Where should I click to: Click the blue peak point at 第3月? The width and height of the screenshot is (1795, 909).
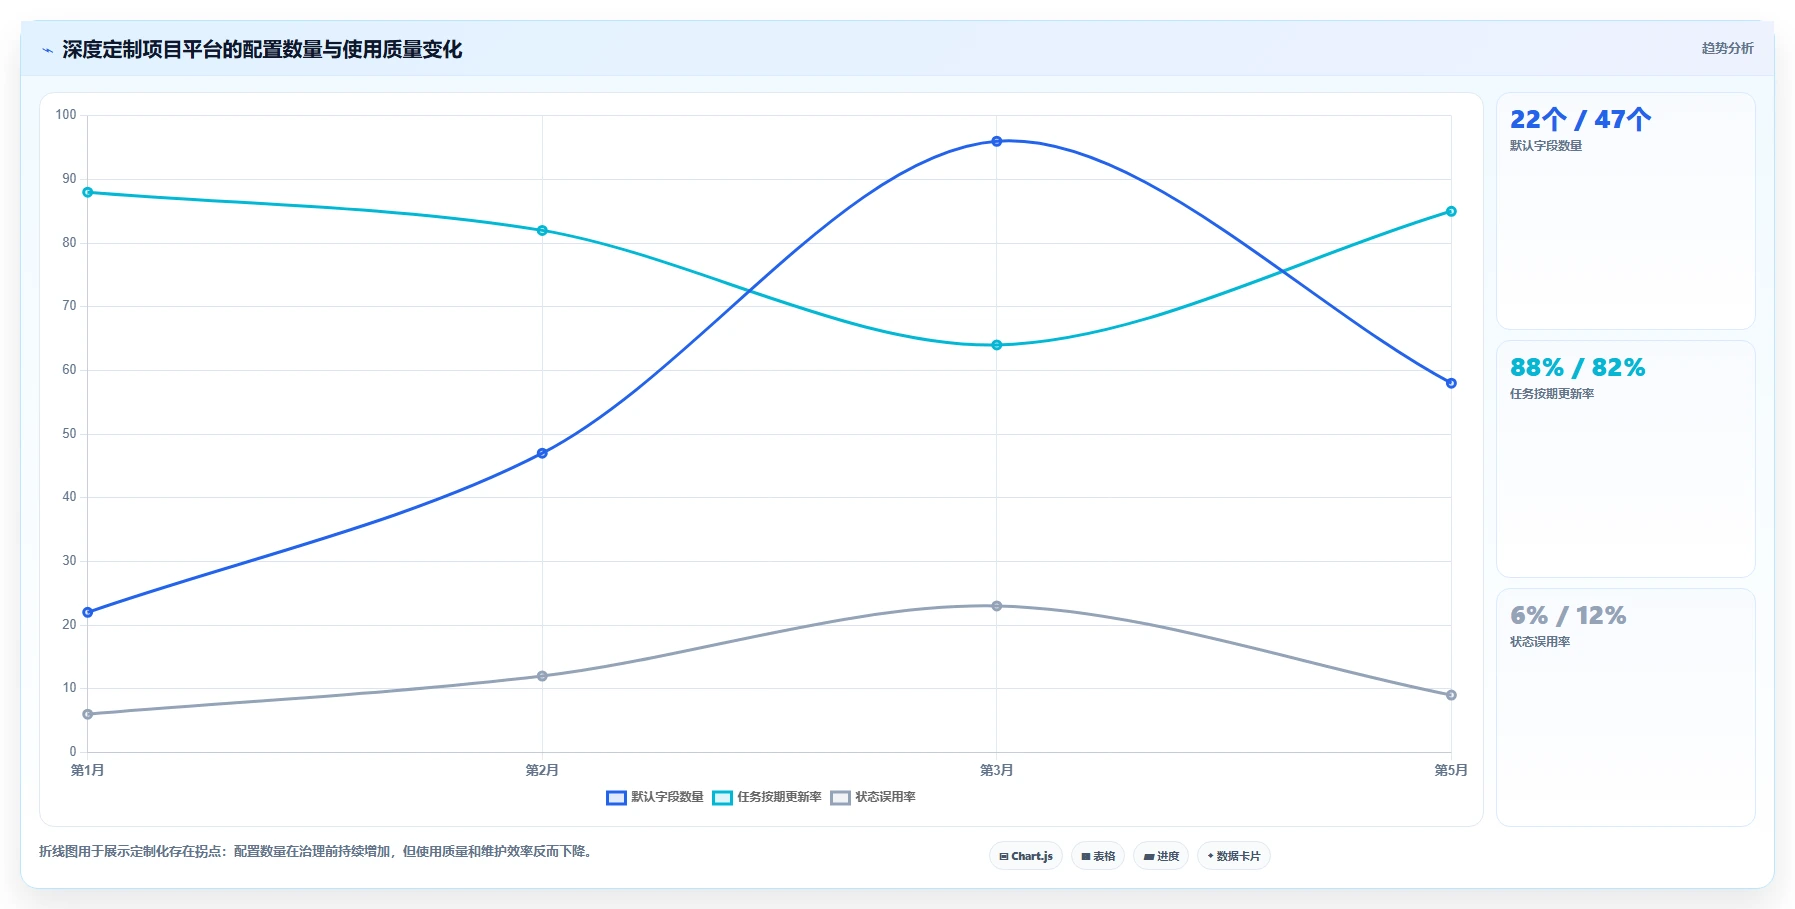997,141
